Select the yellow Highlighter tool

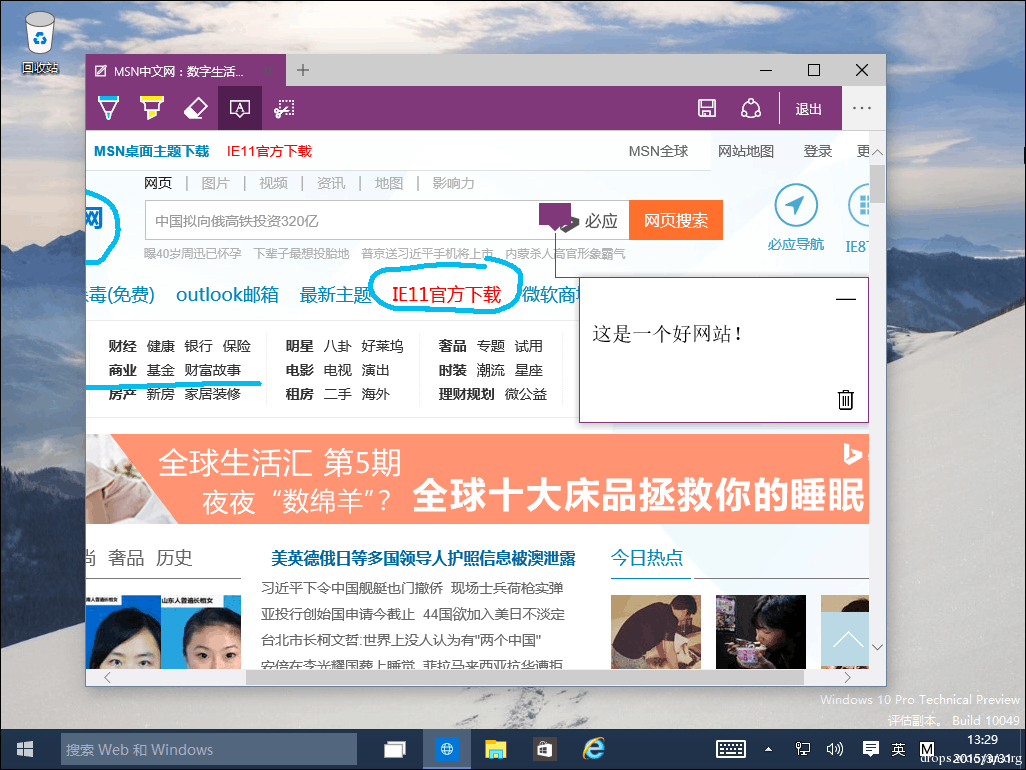(x=152, y=108)
